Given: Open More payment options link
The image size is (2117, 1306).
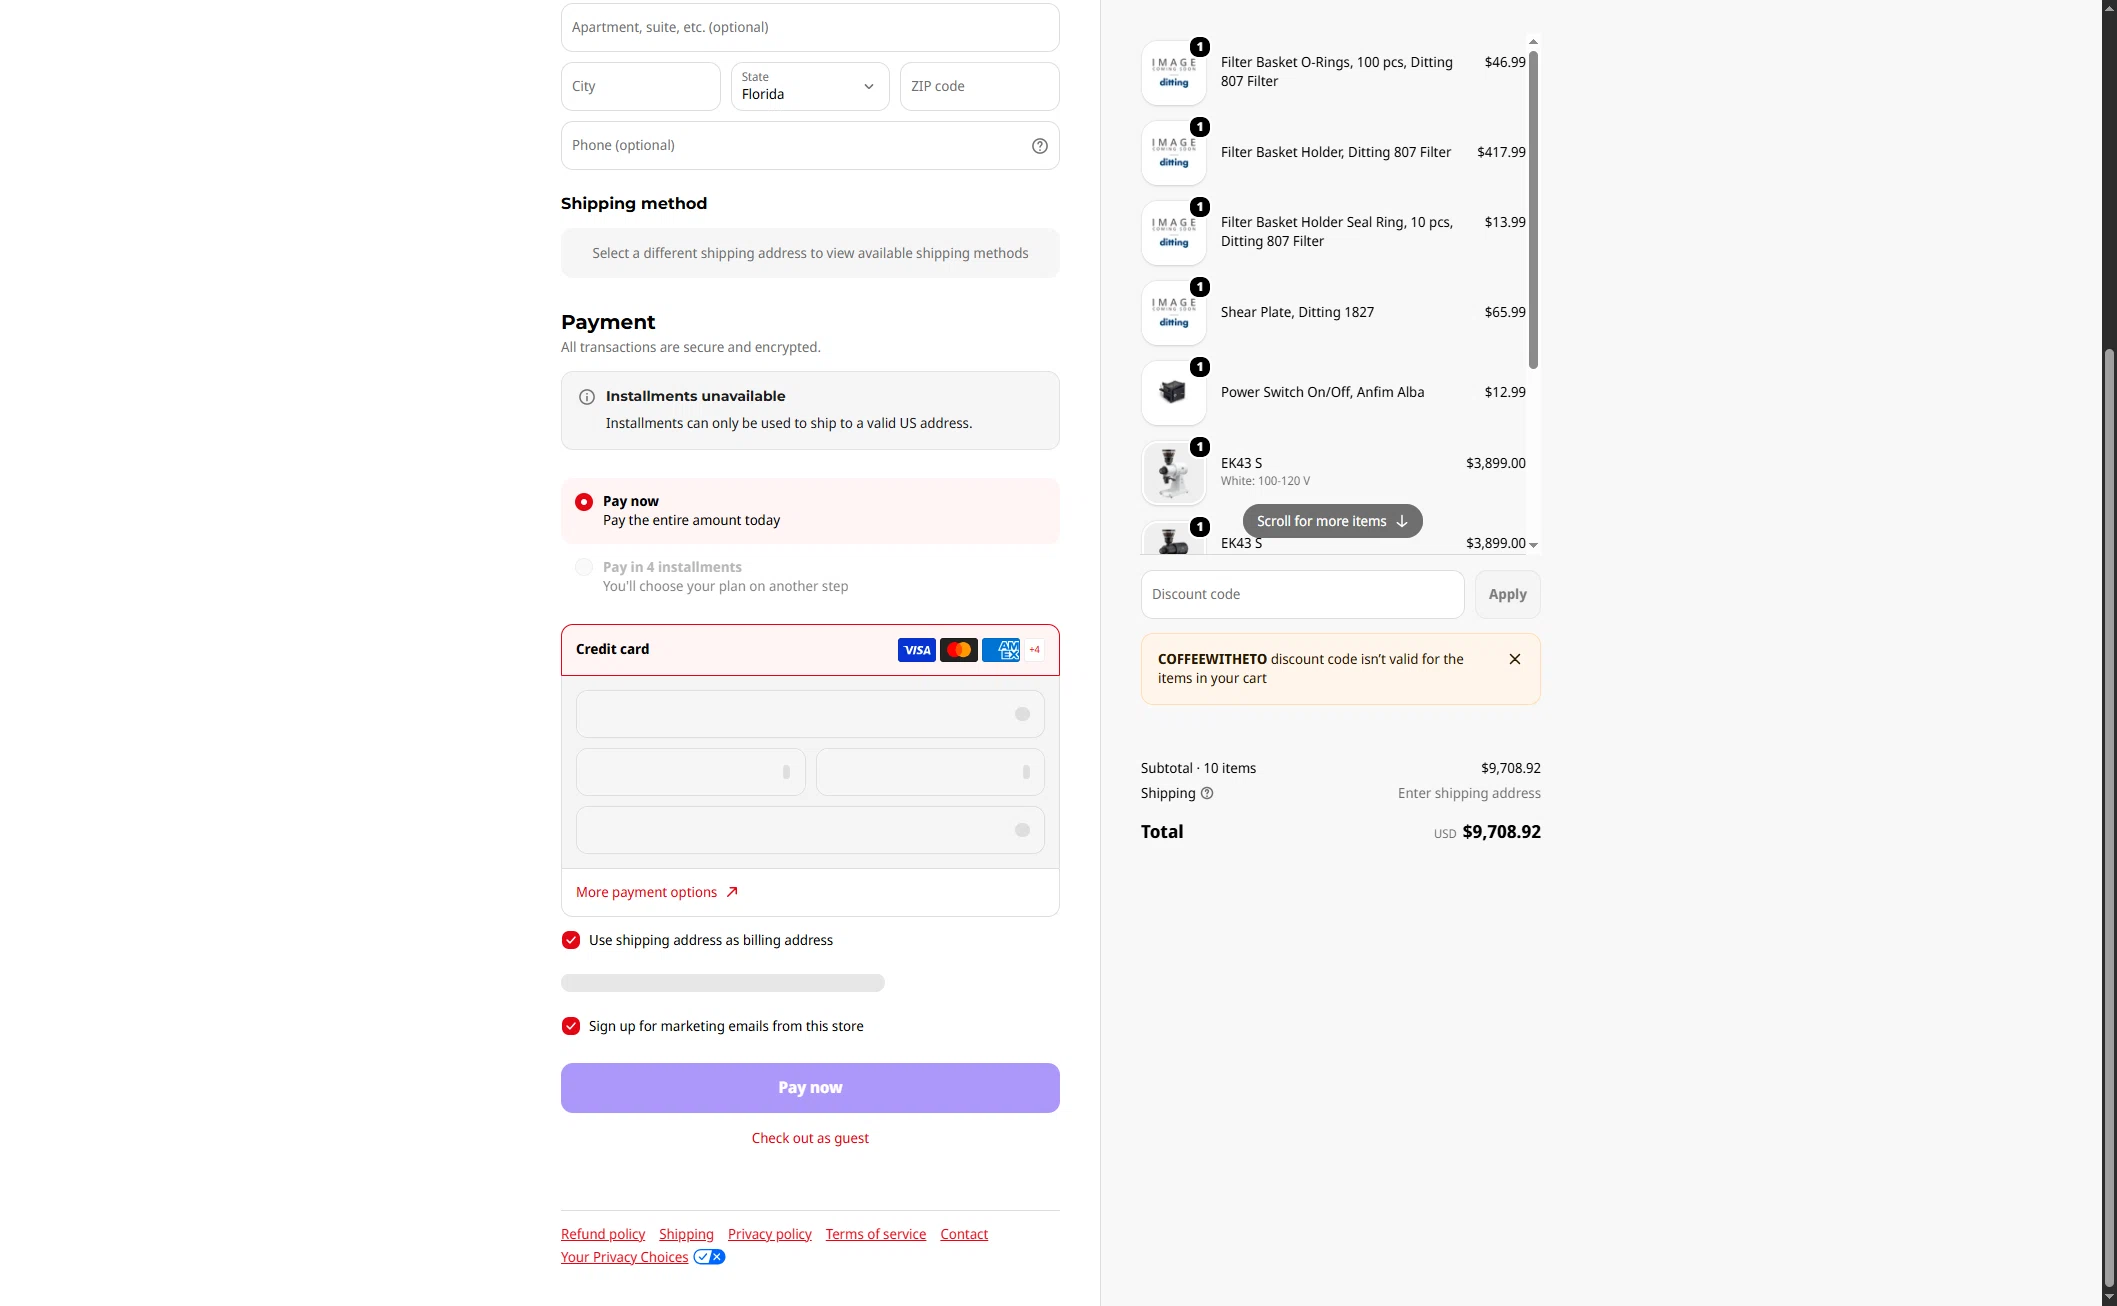Looking at the screenshot, I should tap(657, 892).
